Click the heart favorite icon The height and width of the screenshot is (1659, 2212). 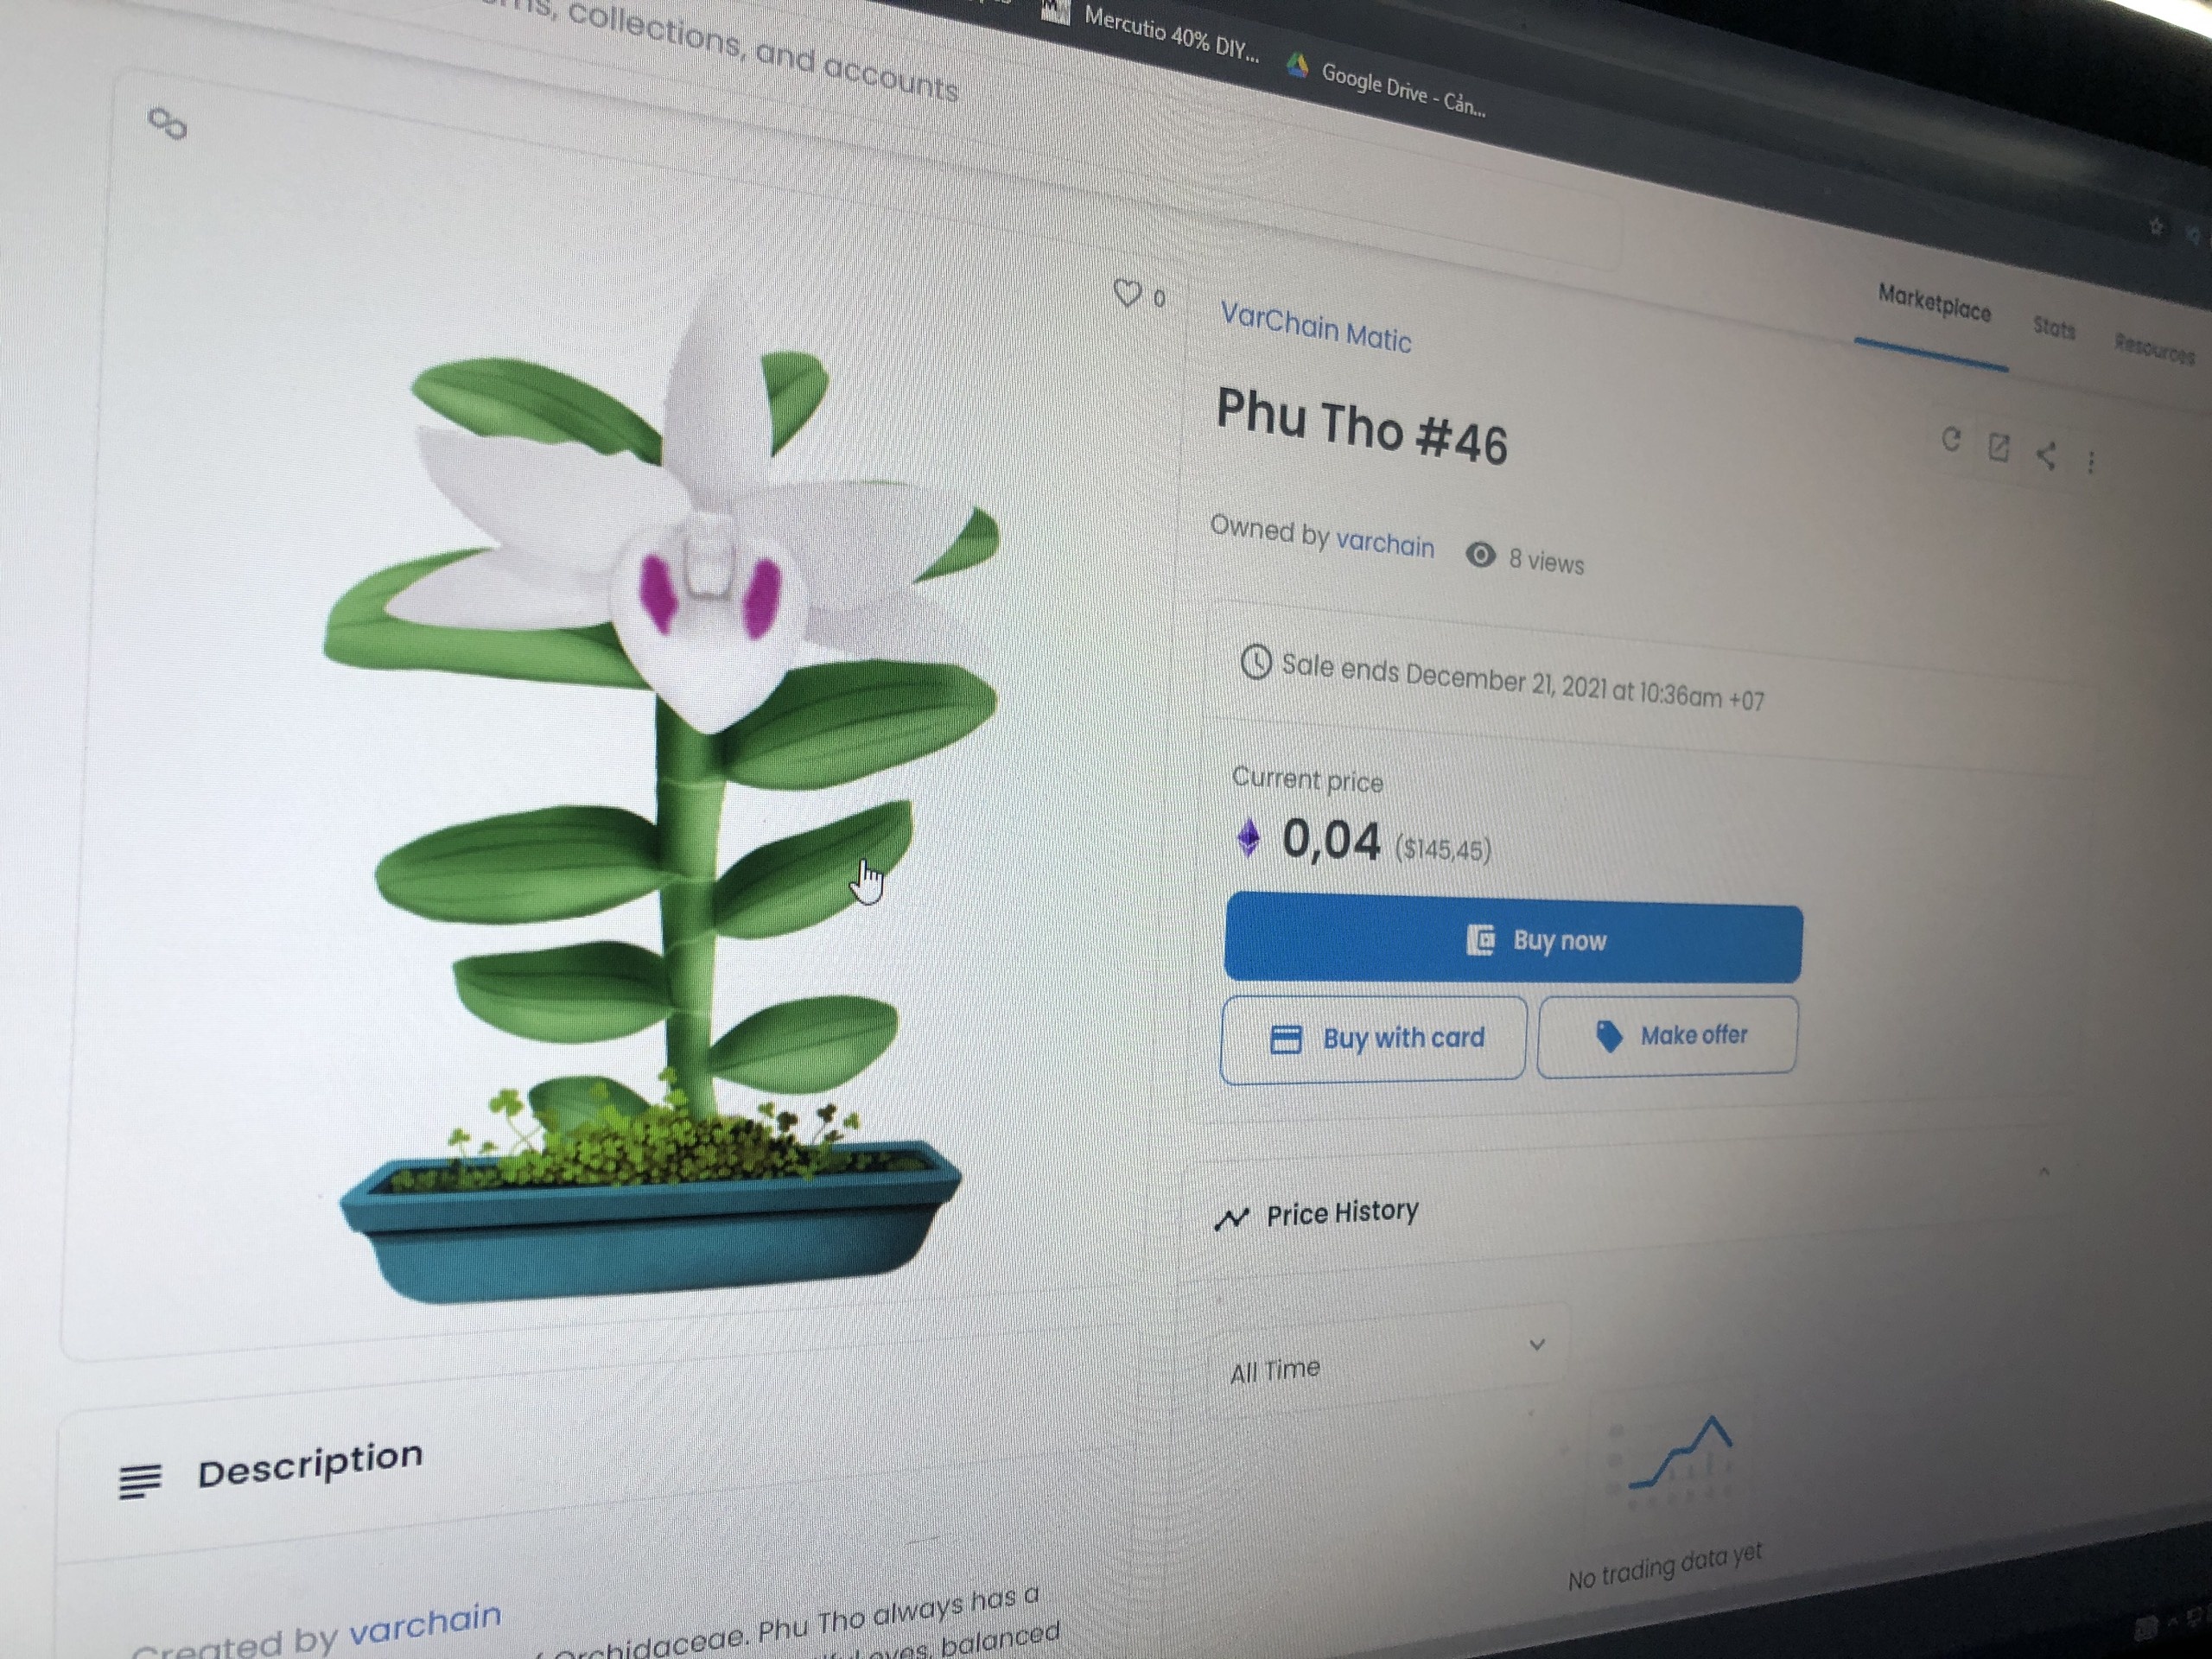pyautogui.click(x=1127, y=293)
